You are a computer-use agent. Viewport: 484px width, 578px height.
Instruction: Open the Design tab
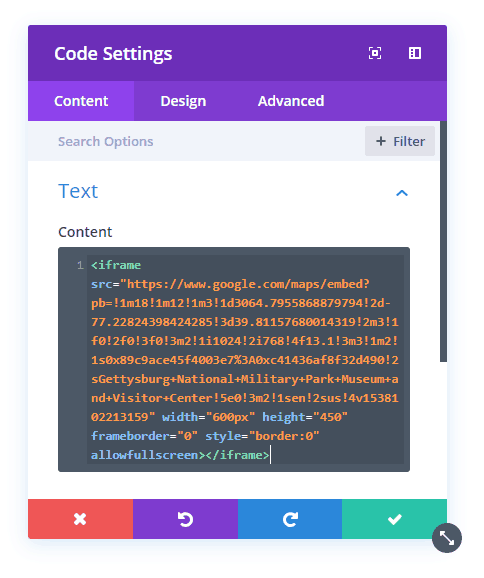[183, 101]
